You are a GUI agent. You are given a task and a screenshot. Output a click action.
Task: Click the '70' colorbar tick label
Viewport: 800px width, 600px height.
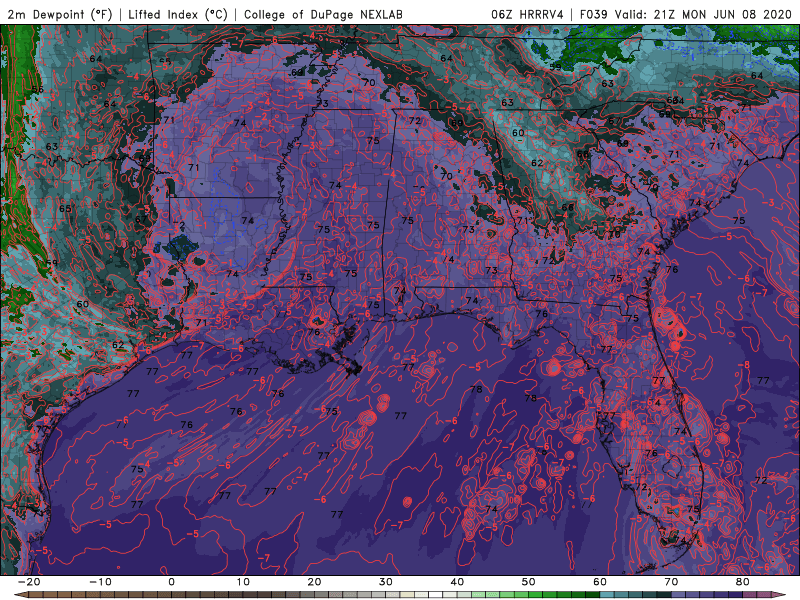click(671, 582)
